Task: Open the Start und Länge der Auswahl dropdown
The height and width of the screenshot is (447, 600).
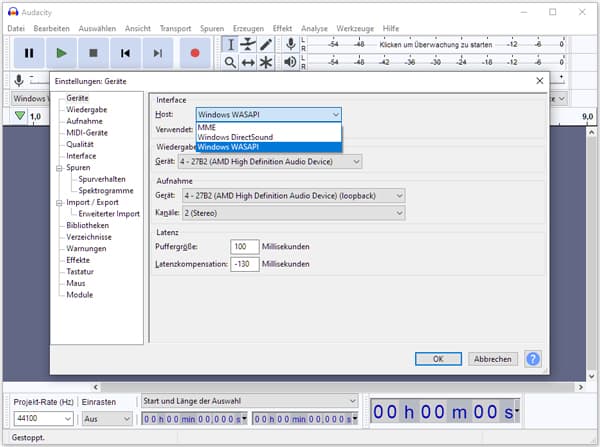Action: (x=250, y=401)
